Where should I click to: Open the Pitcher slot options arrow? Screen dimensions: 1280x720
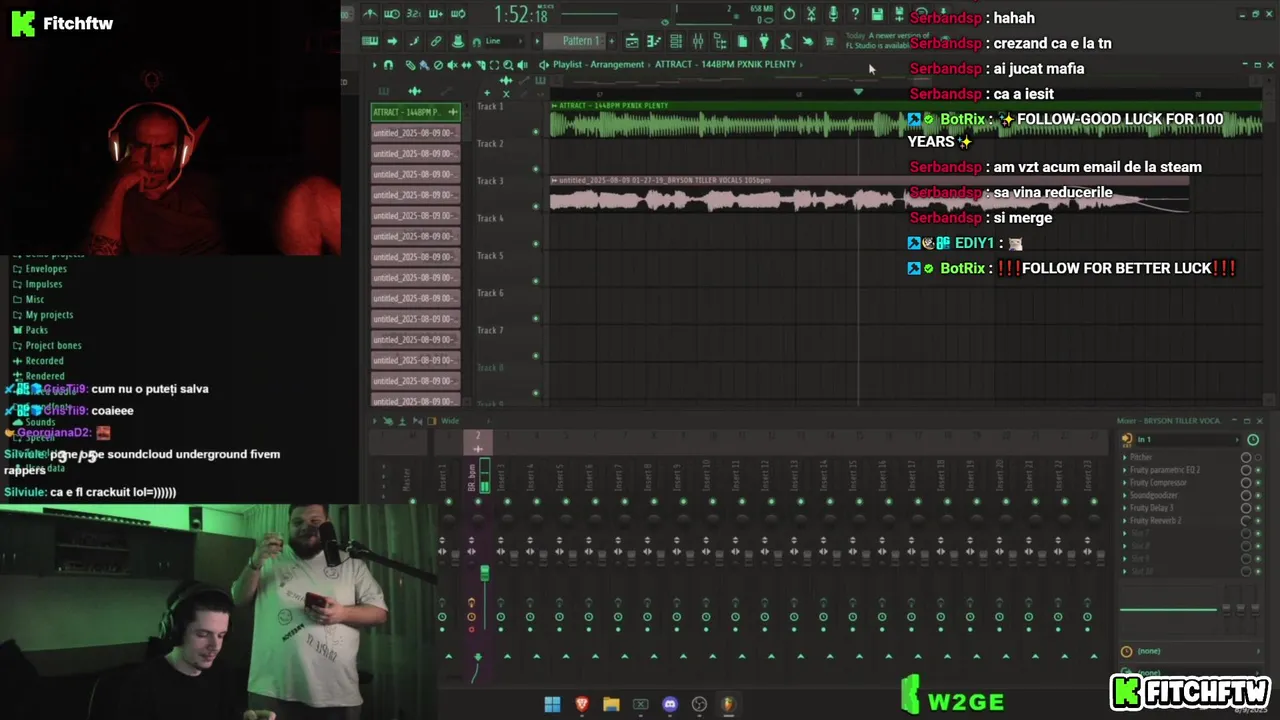(x=1125, y=457)
